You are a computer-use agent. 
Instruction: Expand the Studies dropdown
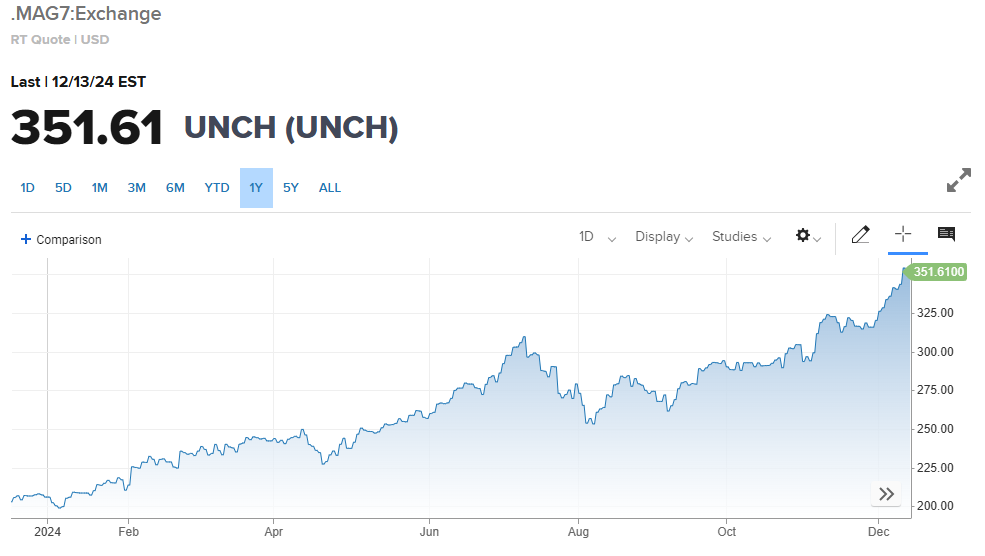(741, 237)
